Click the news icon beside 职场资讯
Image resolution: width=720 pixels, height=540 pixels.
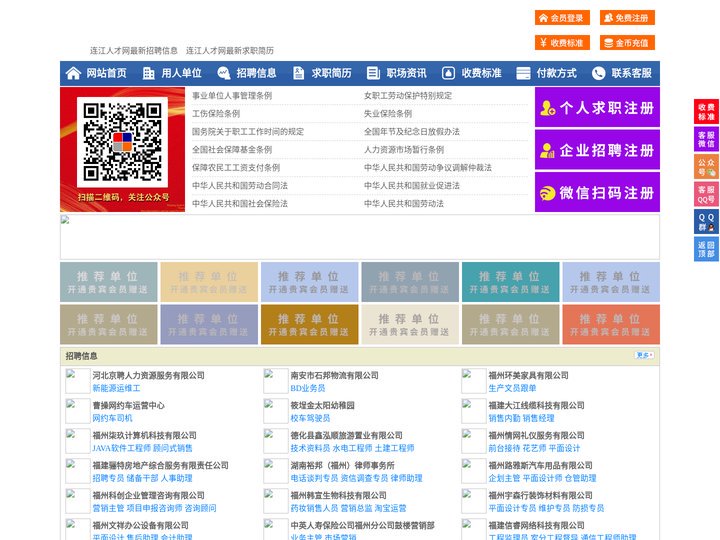(373, 73)
